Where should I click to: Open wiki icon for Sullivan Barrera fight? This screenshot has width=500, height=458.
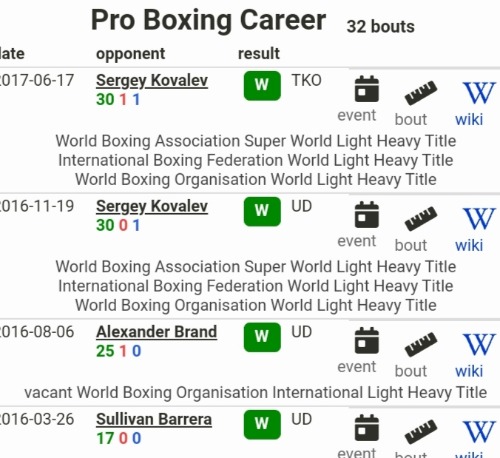click(x=479, y=432)
